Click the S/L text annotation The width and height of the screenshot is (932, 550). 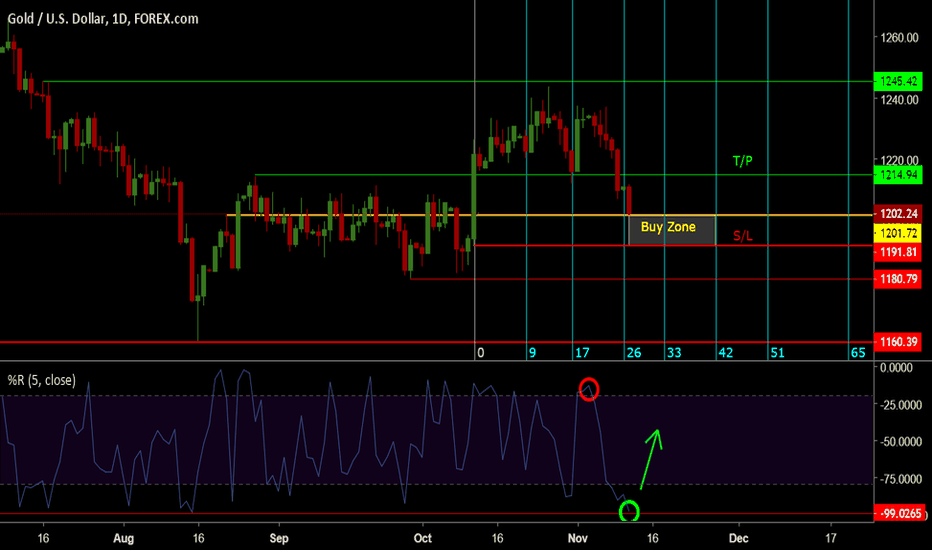click(742, 236)
